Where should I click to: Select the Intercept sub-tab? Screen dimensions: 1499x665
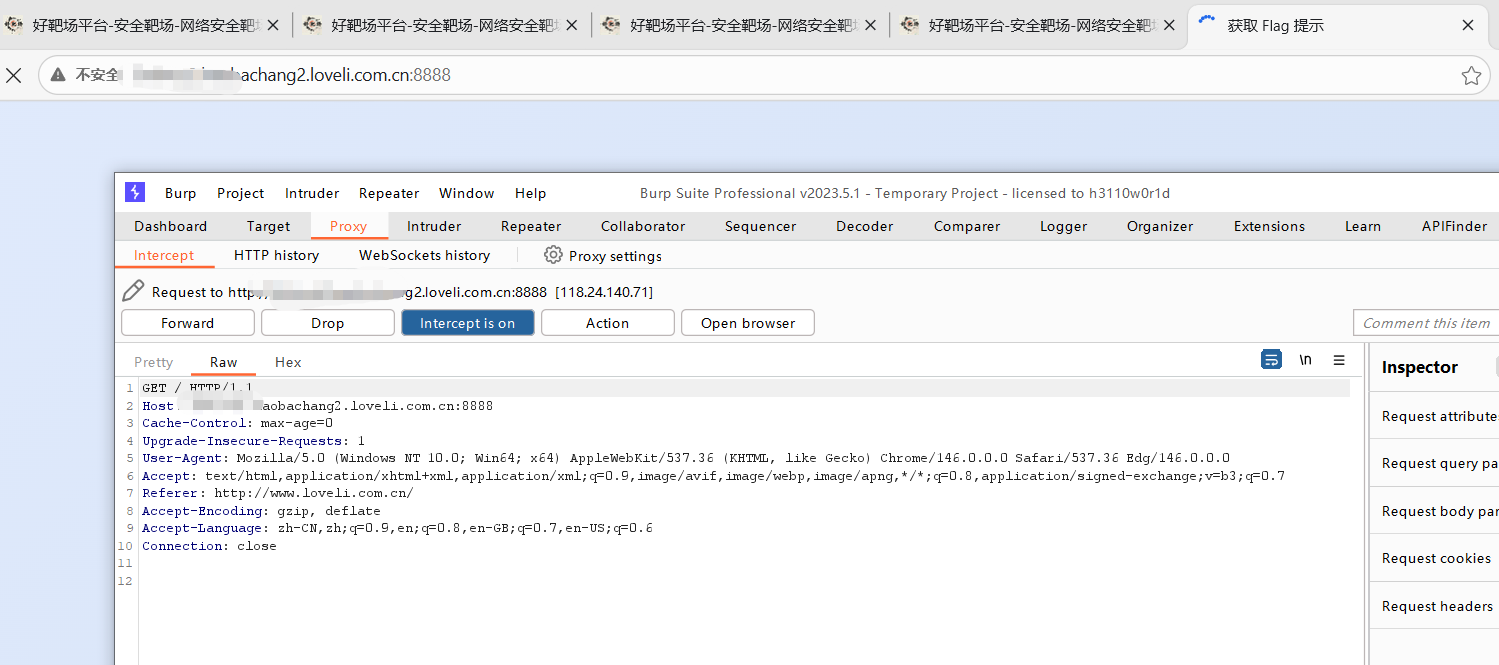[x=164, y=255]
